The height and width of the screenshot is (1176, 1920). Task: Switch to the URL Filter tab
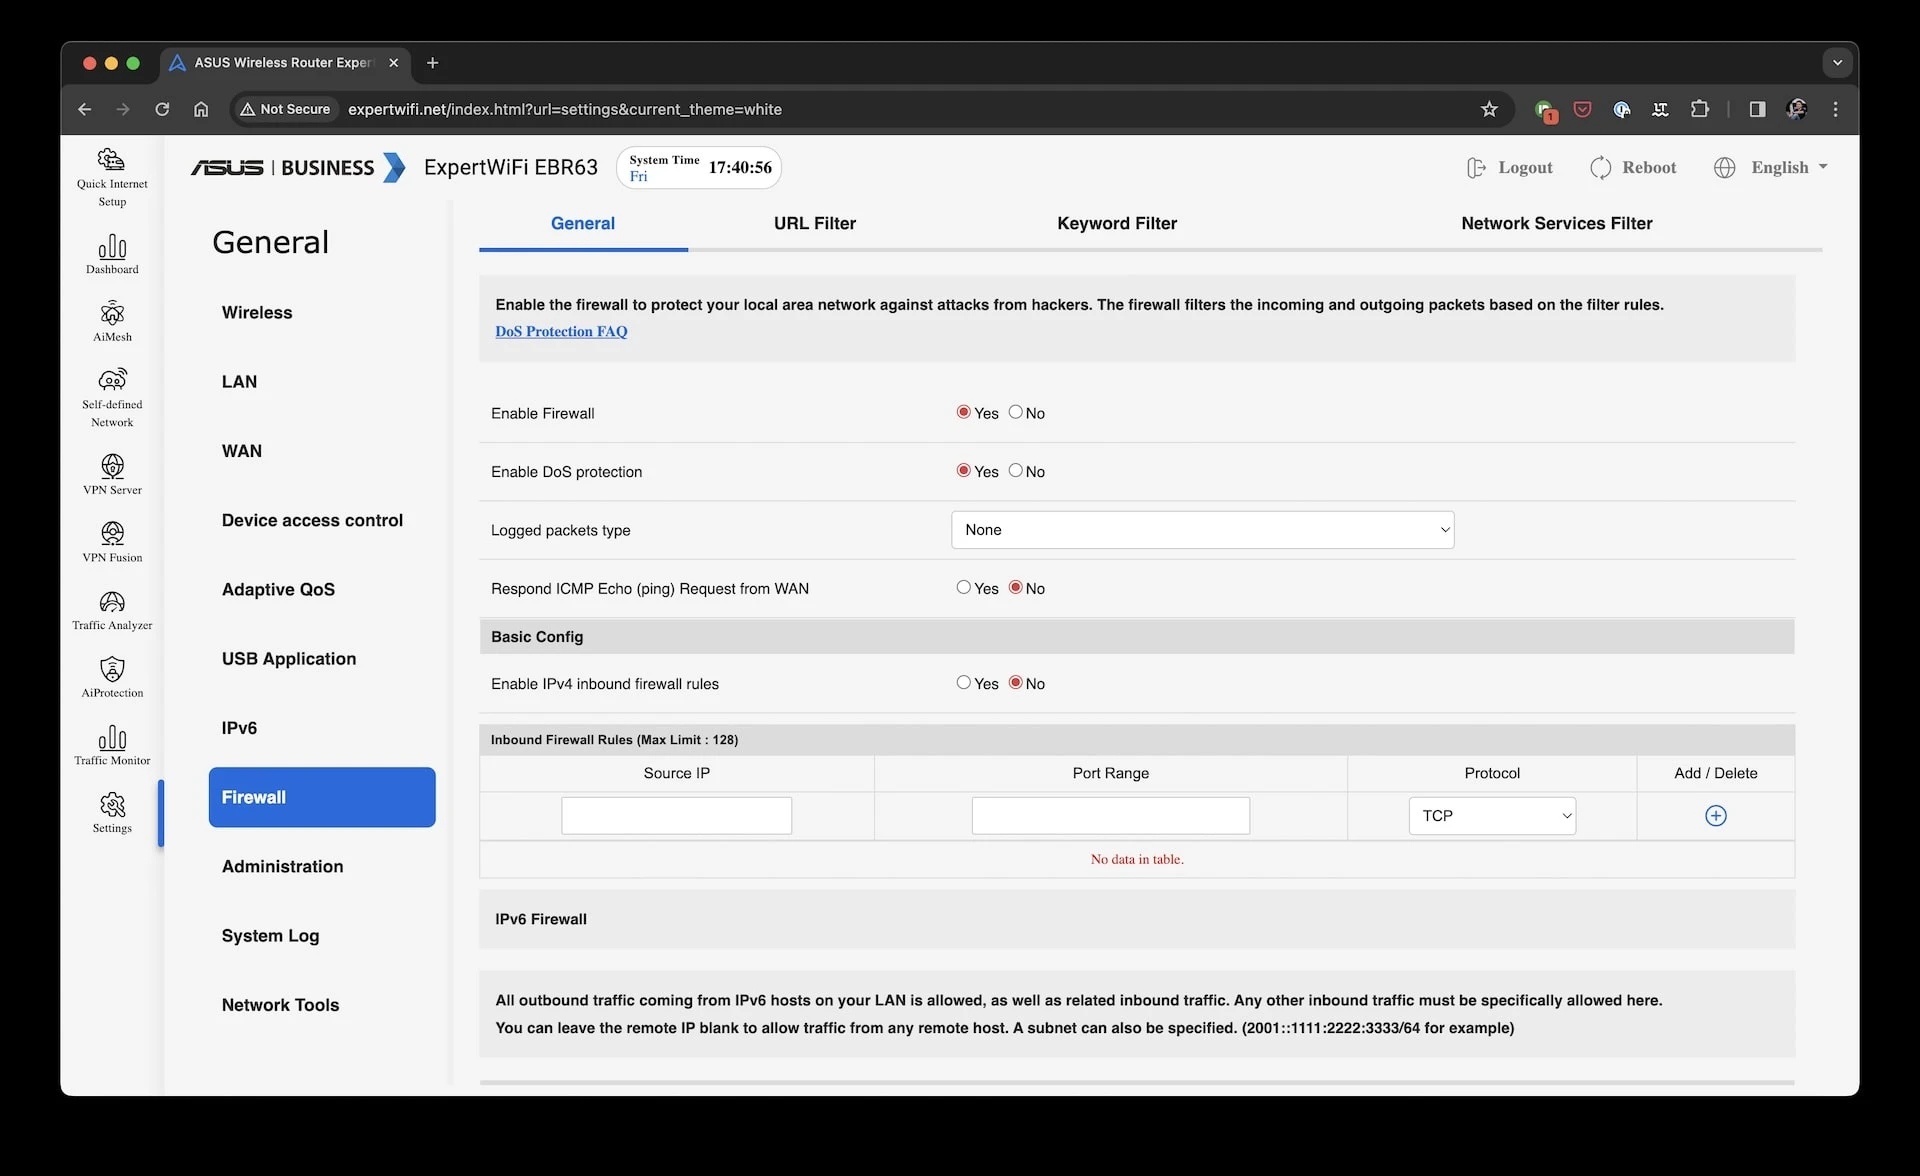pos(815,223)
